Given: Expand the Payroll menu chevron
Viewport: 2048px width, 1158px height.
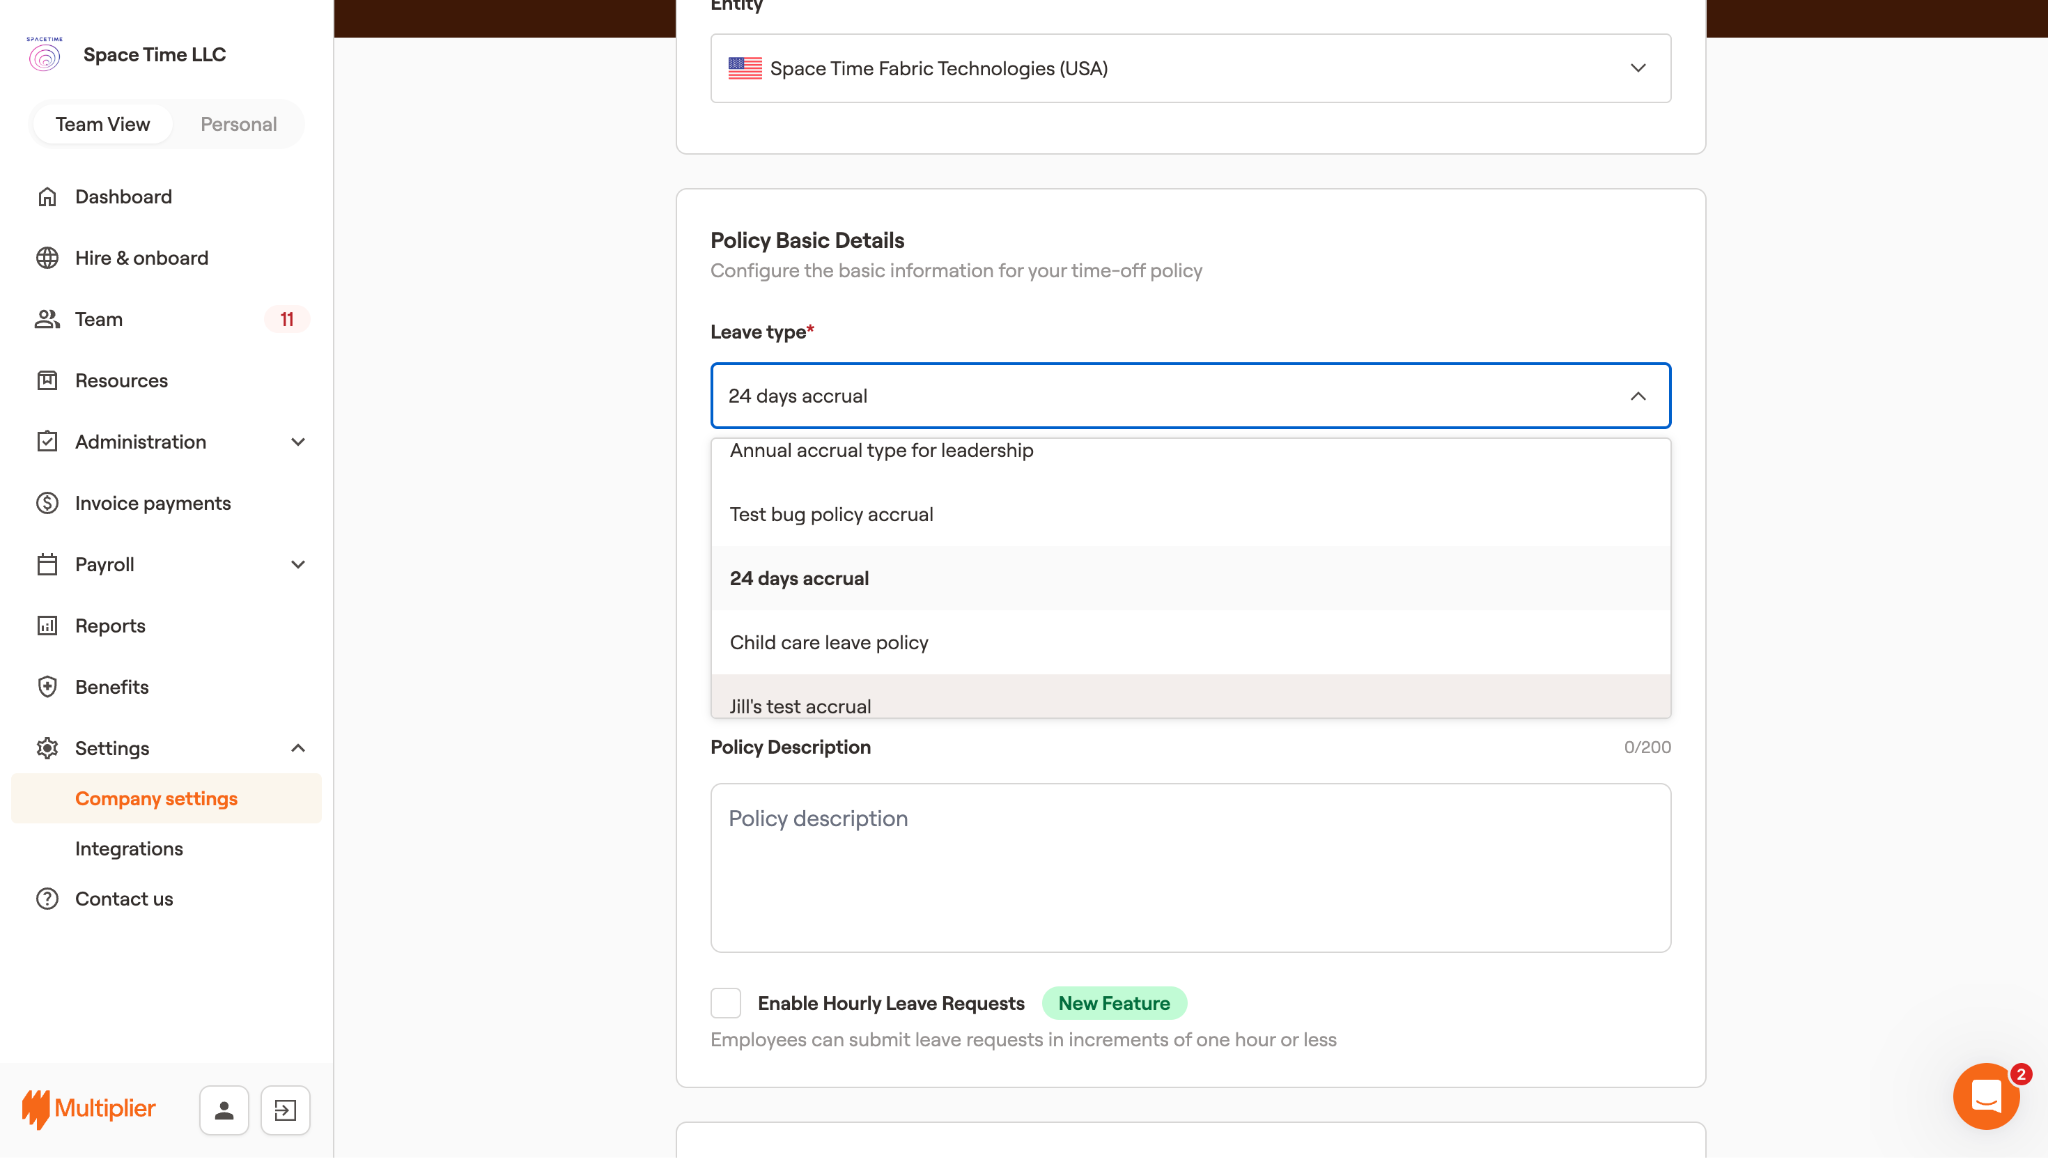Looking at the screenshot, I should [298, 565].
